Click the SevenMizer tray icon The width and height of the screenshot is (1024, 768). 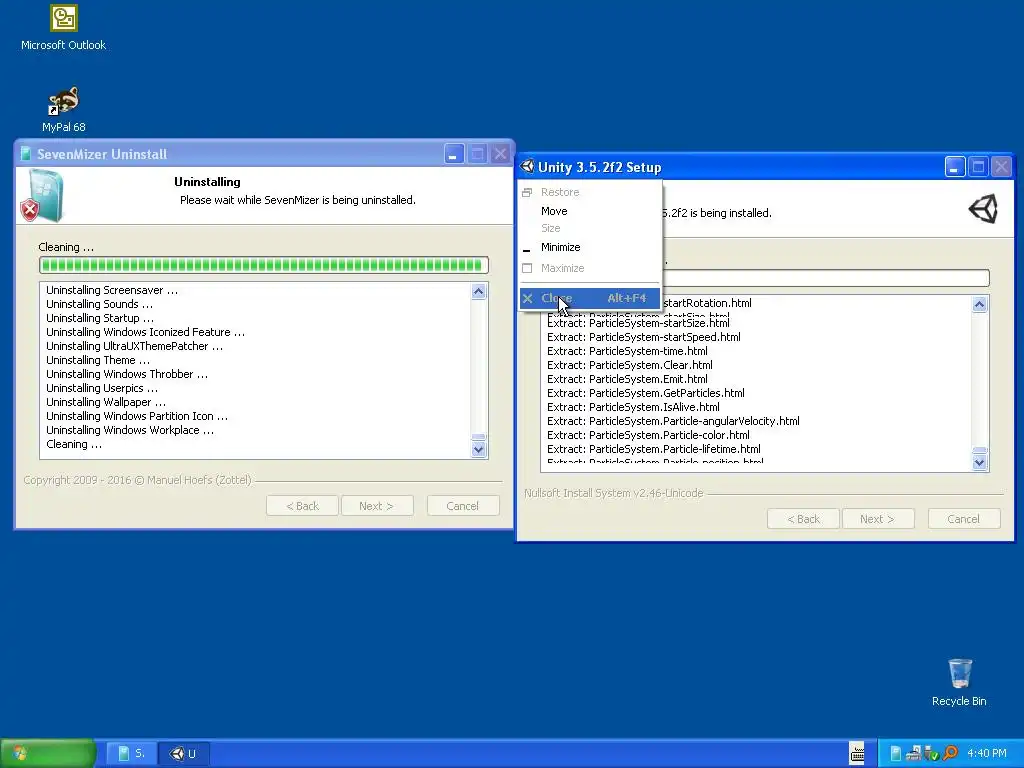pos(896,754)
